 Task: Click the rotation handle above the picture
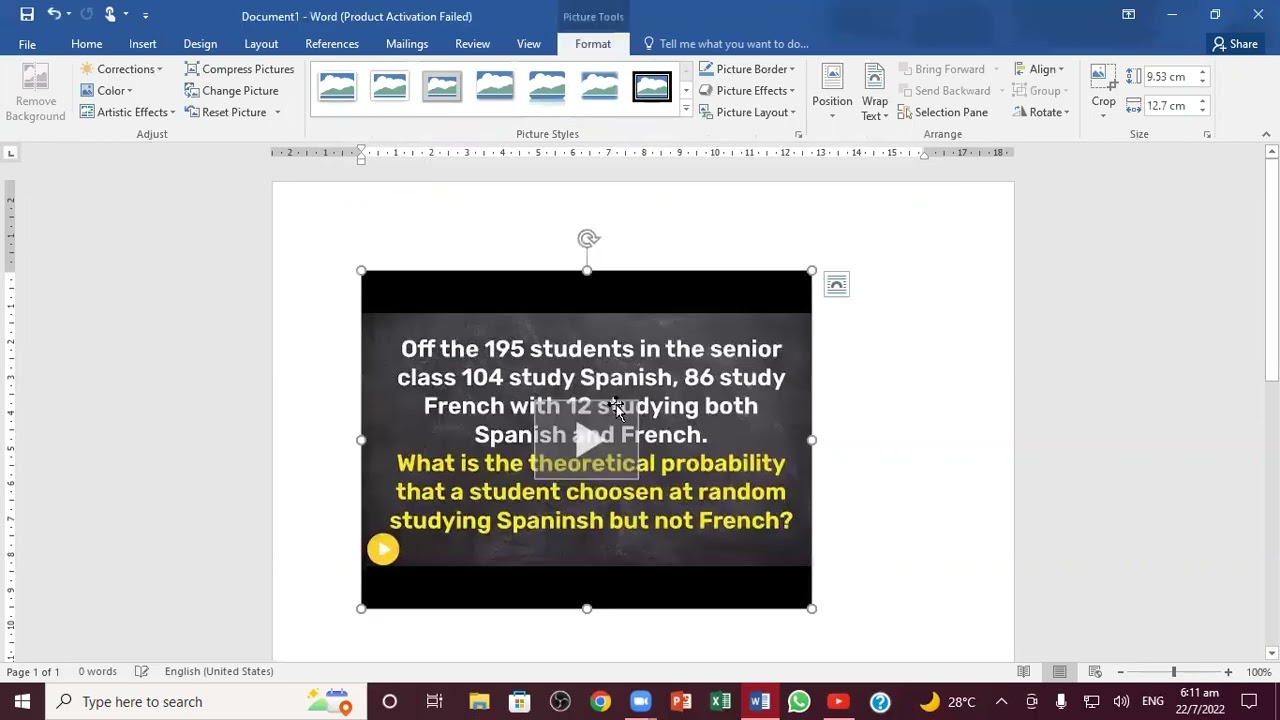tap(588, 238)
